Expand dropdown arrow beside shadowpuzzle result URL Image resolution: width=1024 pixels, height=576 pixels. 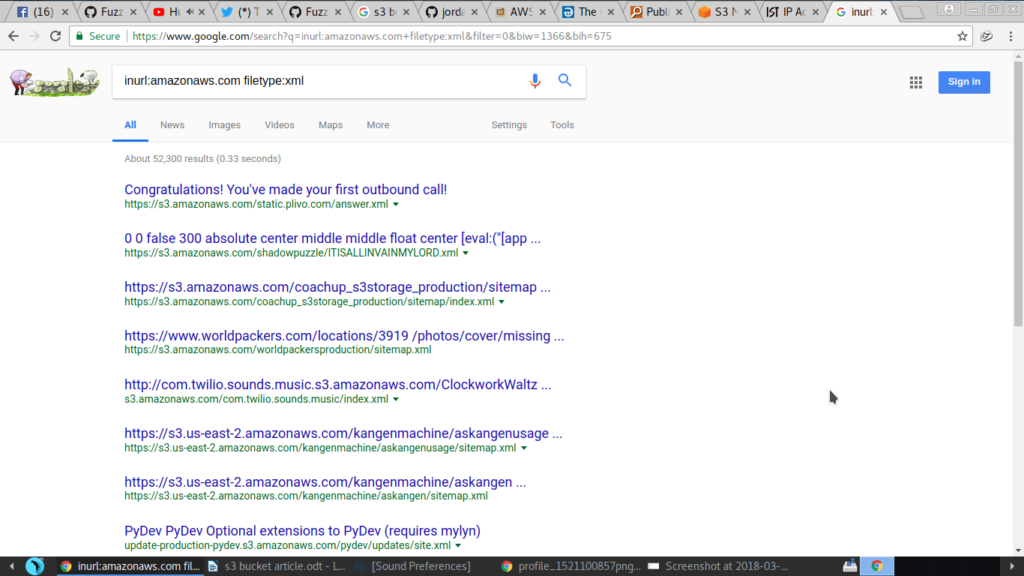466,253
